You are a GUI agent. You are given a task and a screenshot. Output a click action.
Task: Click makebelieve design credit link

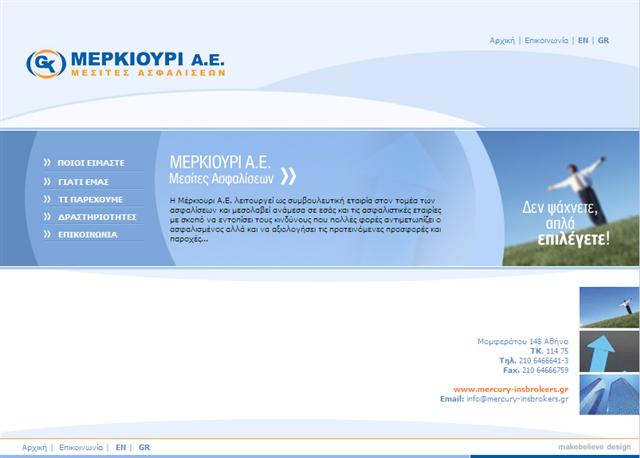[594, 447]
